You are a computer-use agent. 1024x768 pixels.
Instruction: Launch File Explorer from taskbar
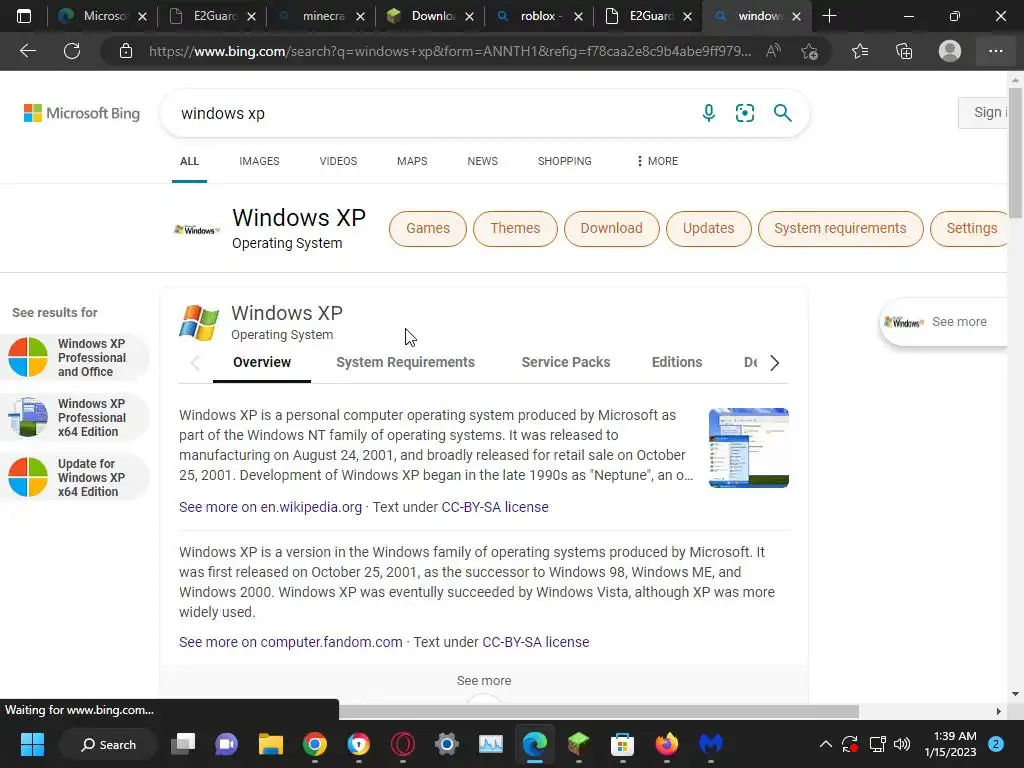[x=270, y=744]
